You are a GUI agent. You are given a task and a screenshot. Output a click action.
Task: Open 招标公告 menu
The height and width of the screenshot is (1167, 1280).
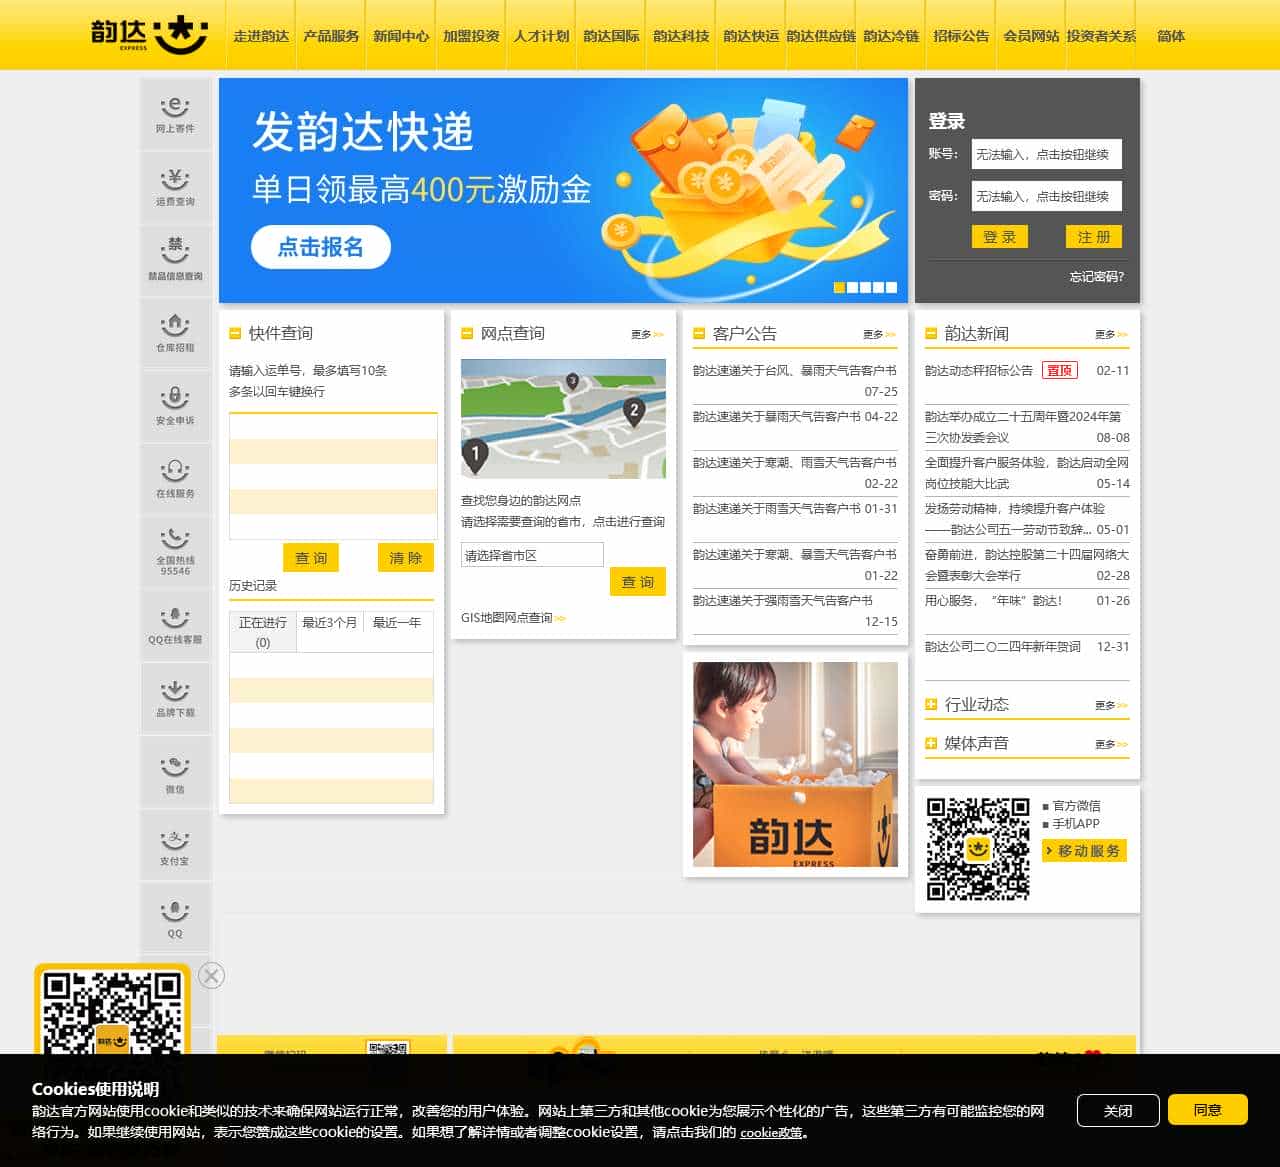961,35
